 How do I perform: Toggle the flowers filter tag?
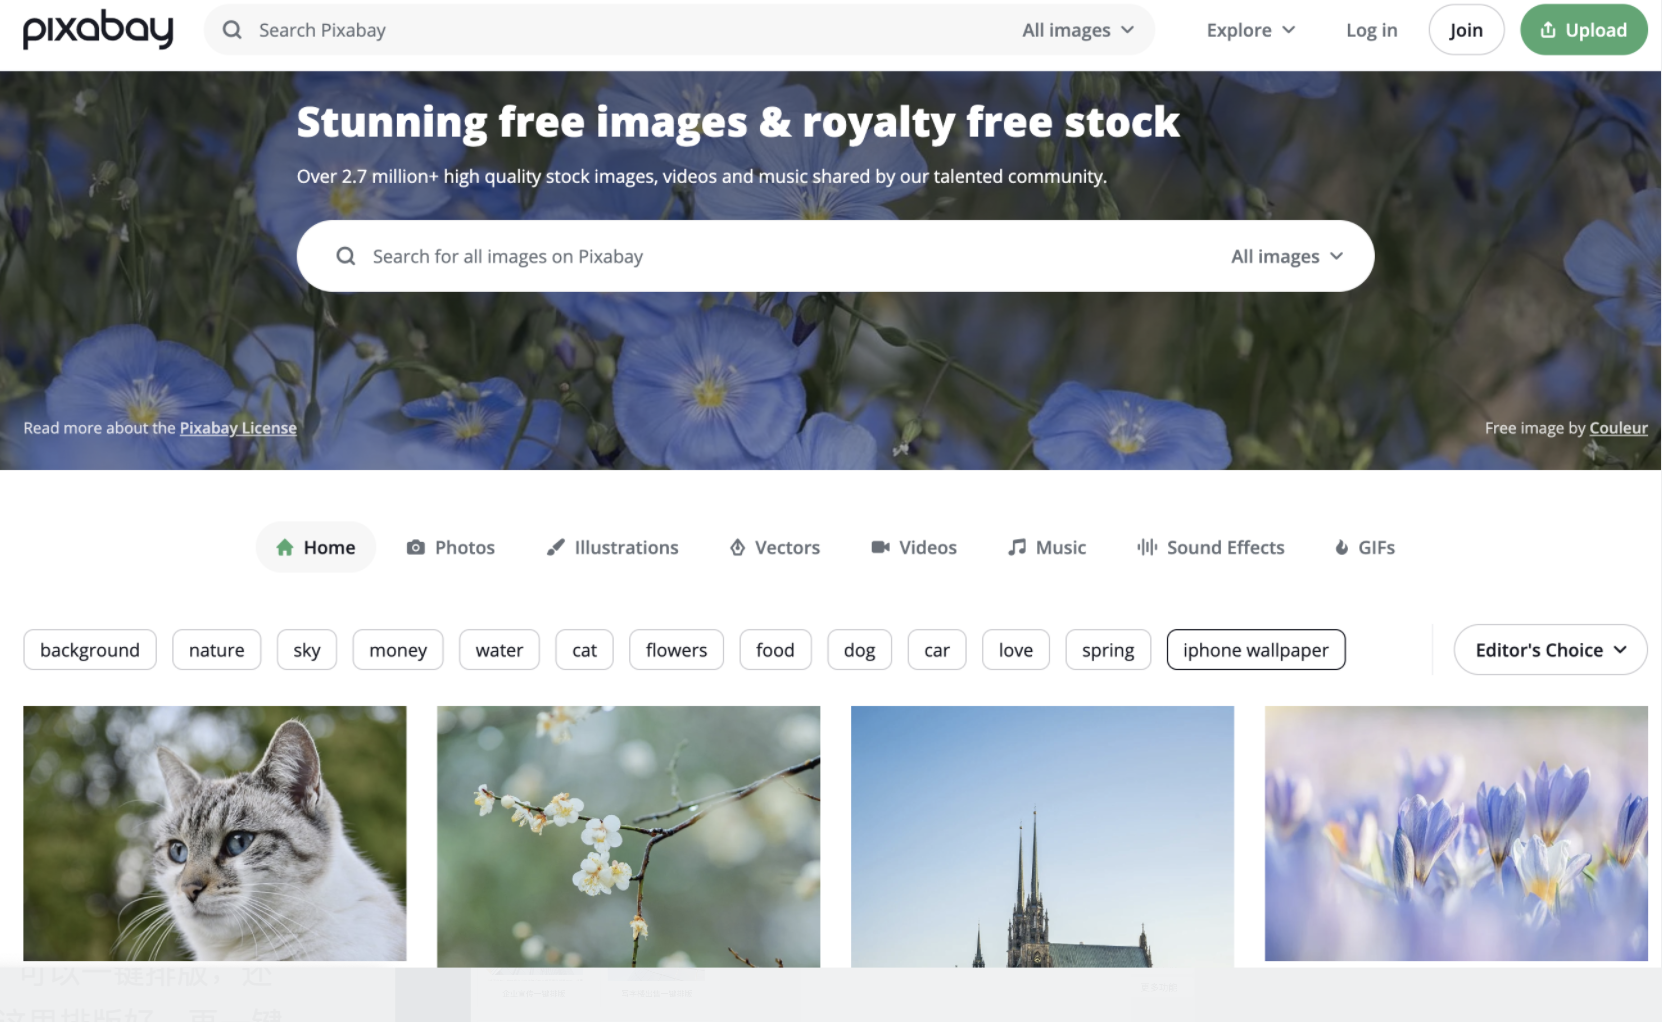point(676,649)
